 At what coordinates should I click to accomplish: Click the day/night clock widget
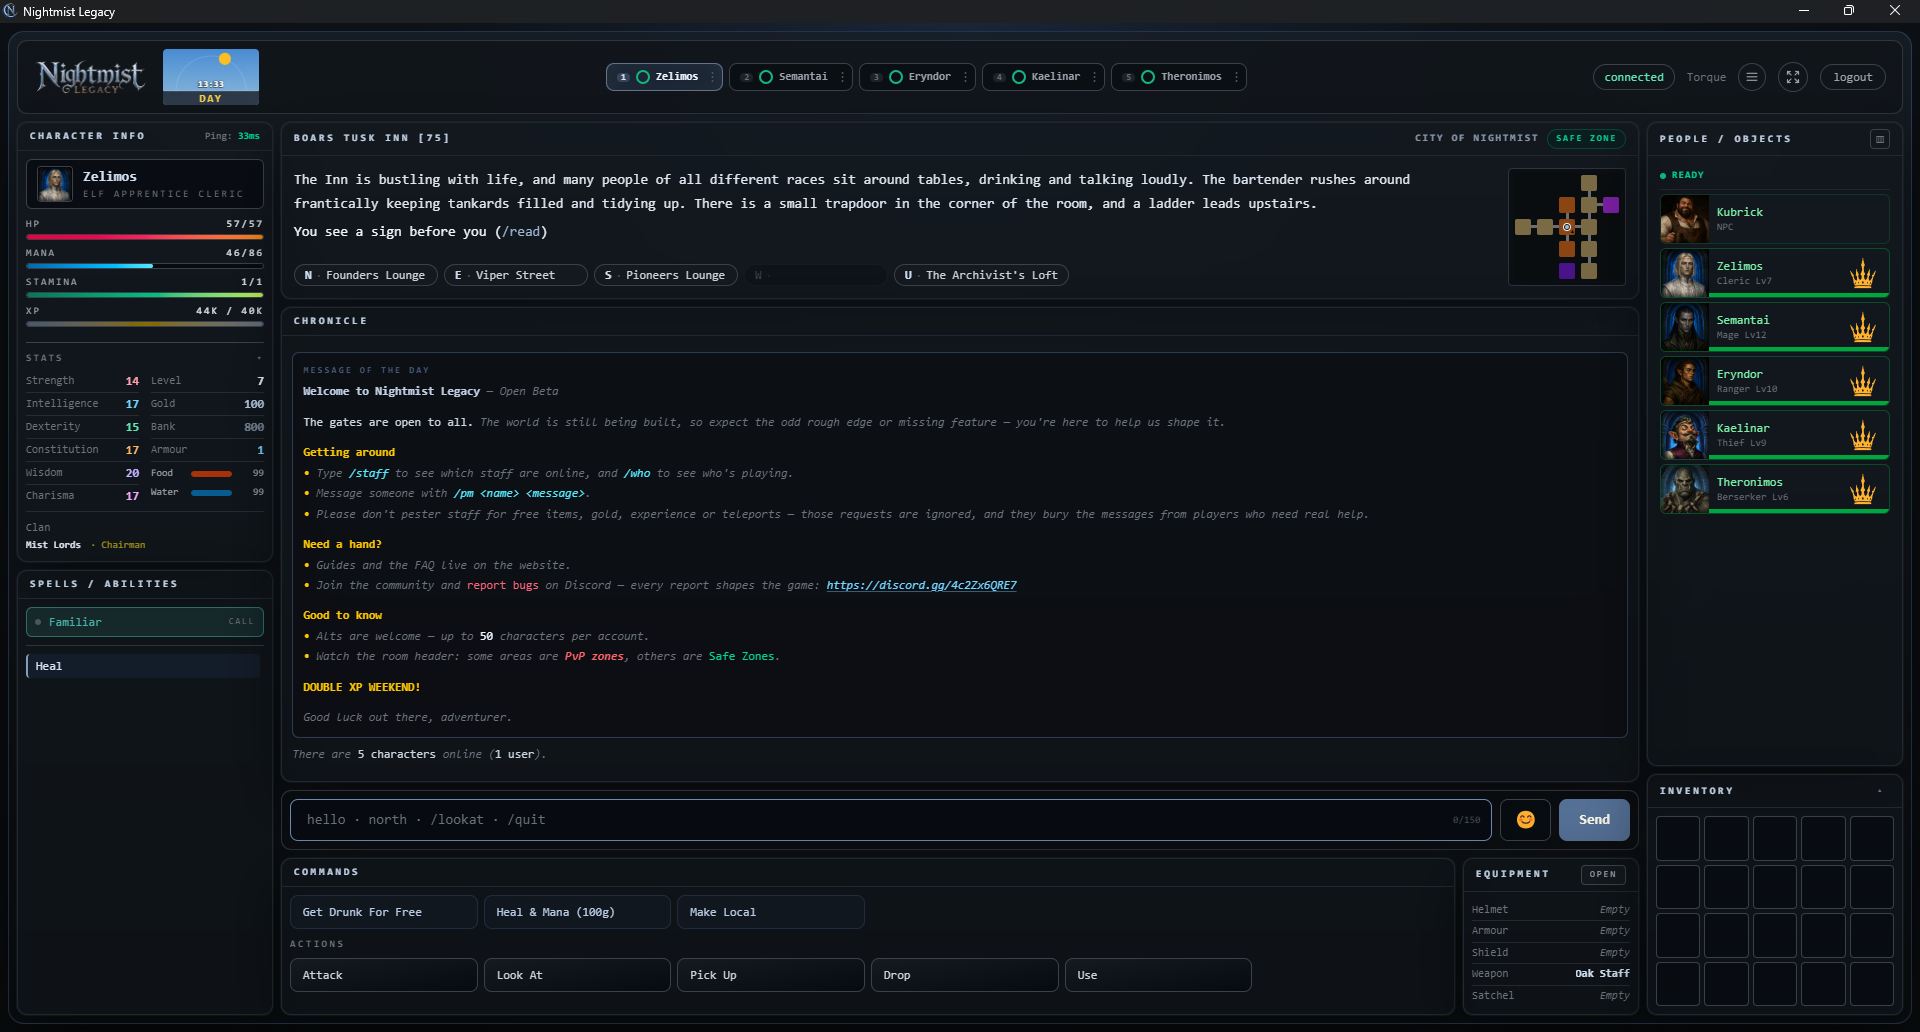211,77
